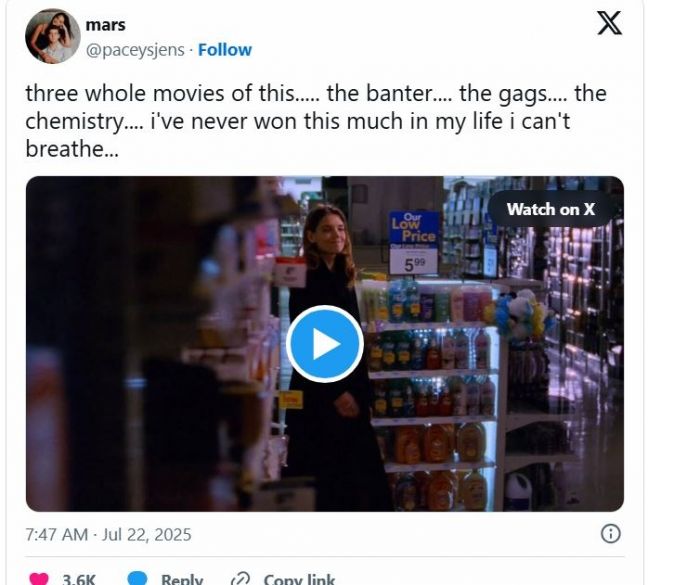Viewport: 700px width, 585px height.
Task: Click the chain link copy icon
Action: (x=241, y=579)
